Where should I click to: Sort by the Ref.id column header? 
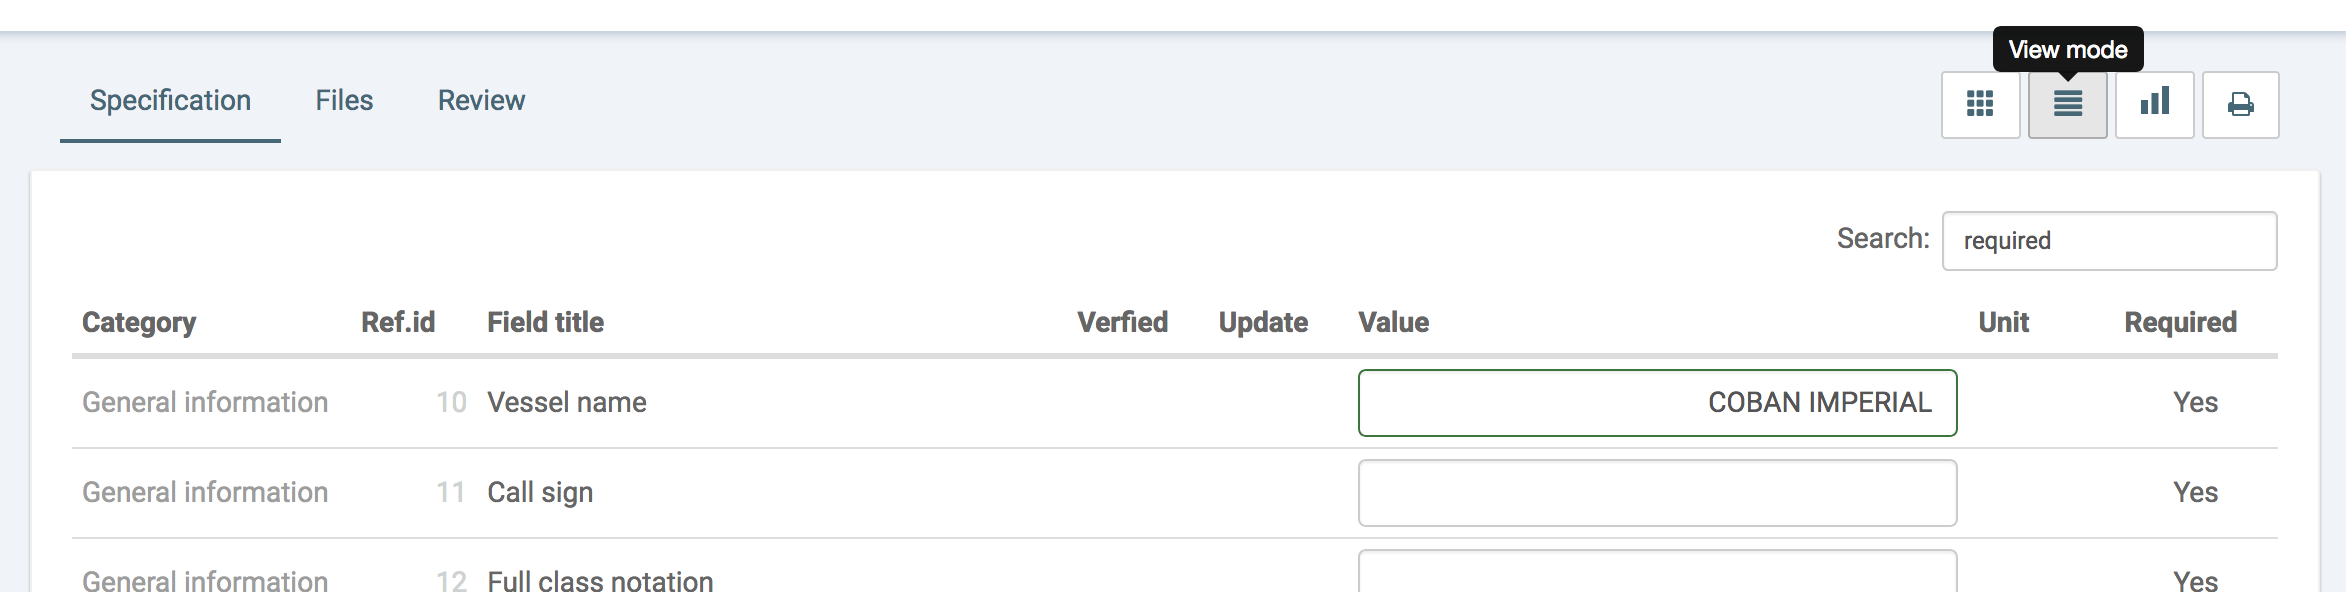(397, 322)
